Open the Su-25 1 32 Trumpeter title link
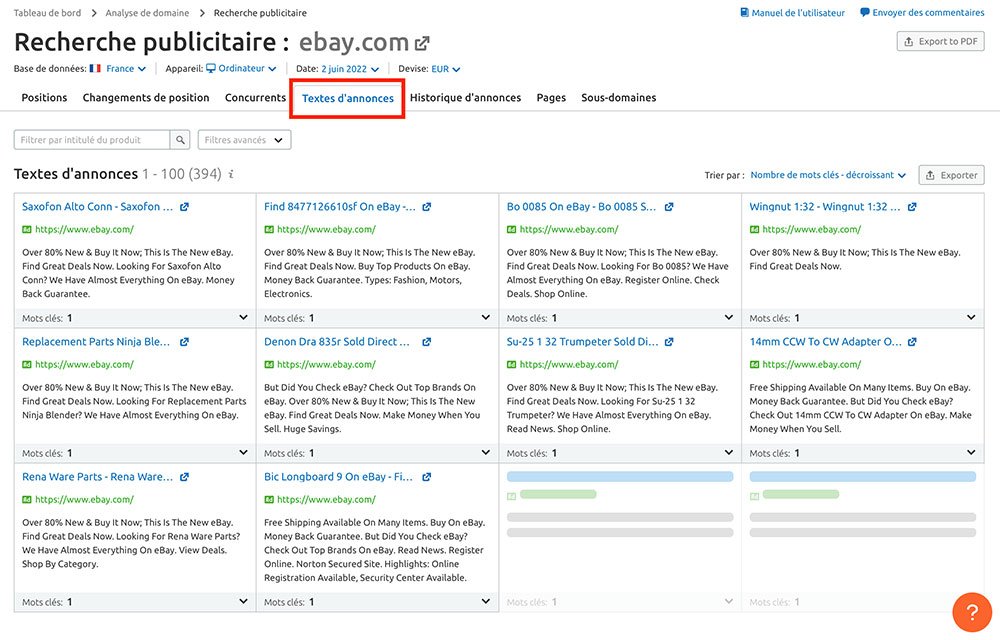The width and height of the screenshot is (1000, 640). coord(582,342)
